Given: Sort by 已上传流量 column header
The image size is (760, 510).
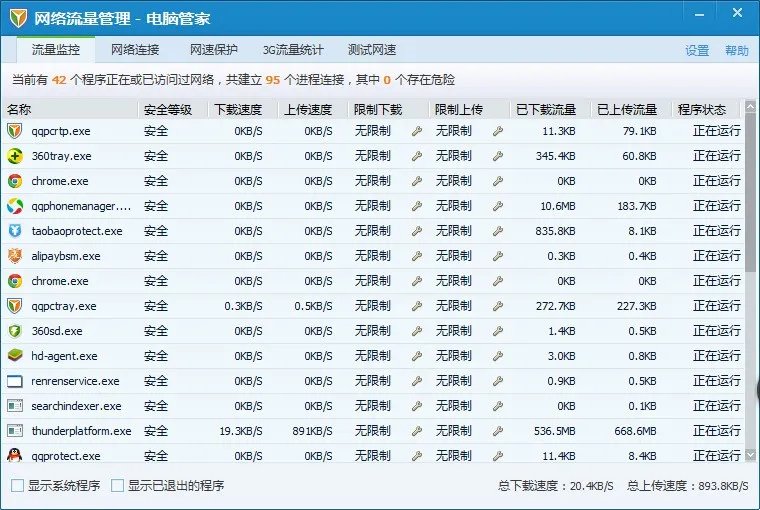Looking at the screenshot, I should tap(631, 110).
